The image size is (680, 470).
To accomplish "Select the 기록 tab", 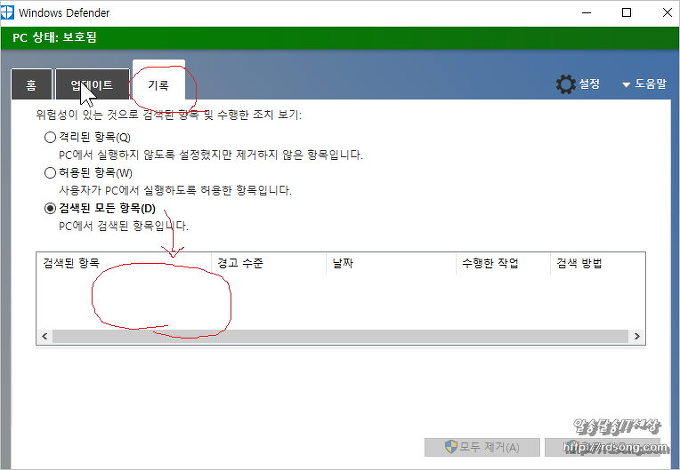I will [x=158, y=85].
